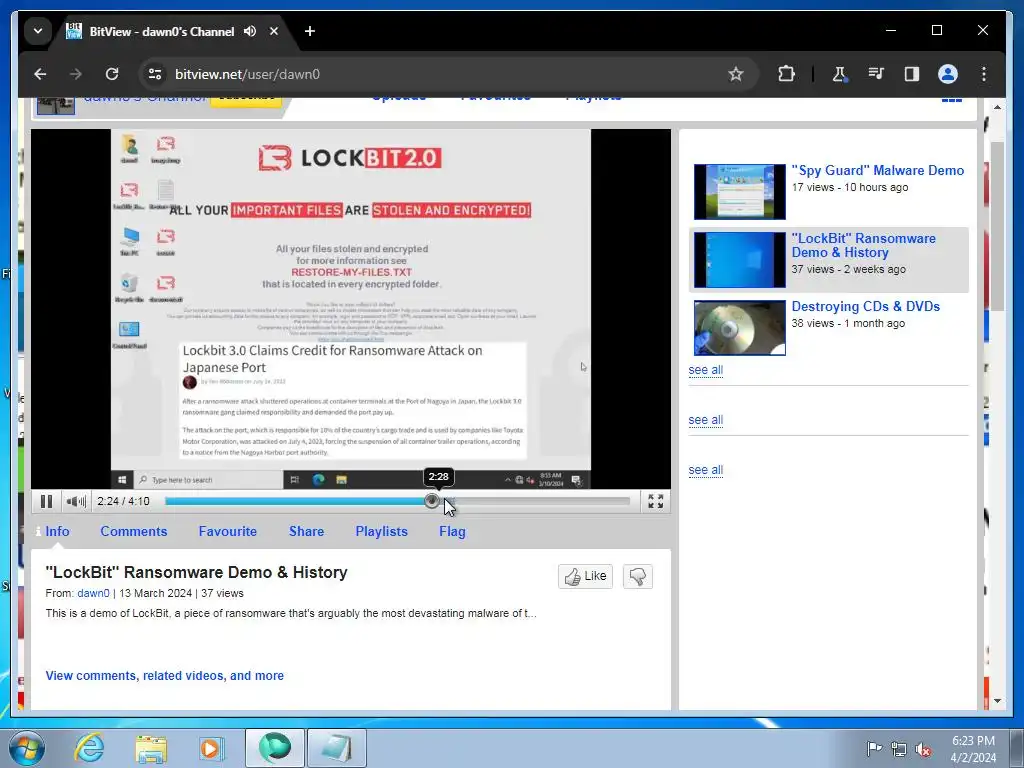Enter fullscreen mode on the video player
The width and height of the screenshot is (1024, 768).
[x=655, y=501]
